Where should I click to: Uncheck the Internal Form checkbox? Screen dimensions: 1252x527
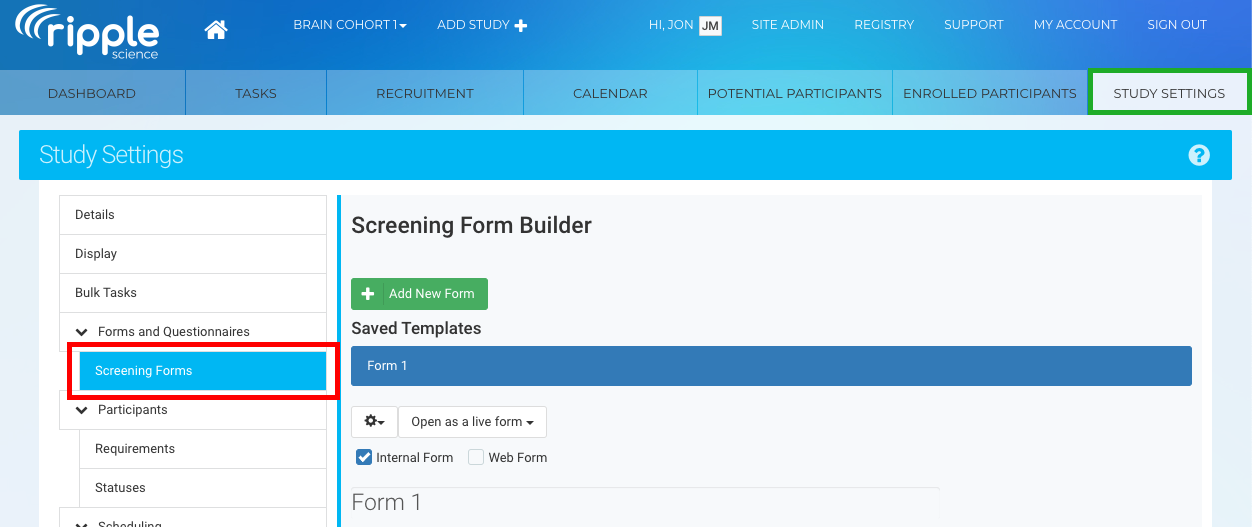pyautogui.click(x=364, y=457)
